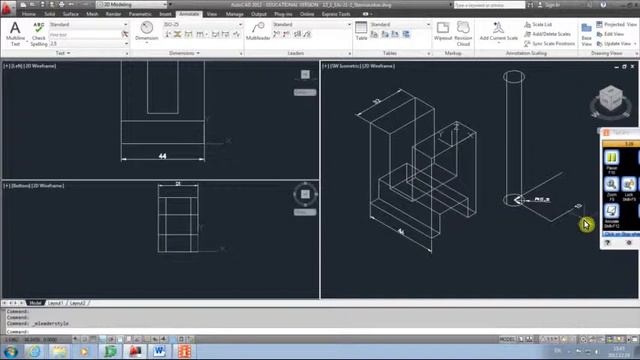Open the Surface ribbon tab
Screen dimensions: 640x360
pos(71,14)
